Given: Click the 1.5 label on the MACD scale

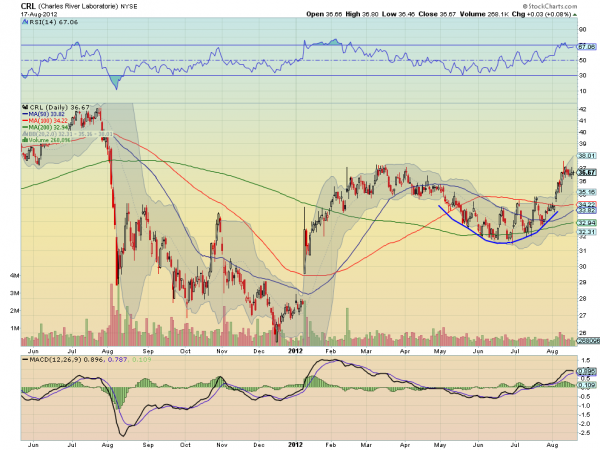Looking at the screenshot, I should click(x=585, y=360).
